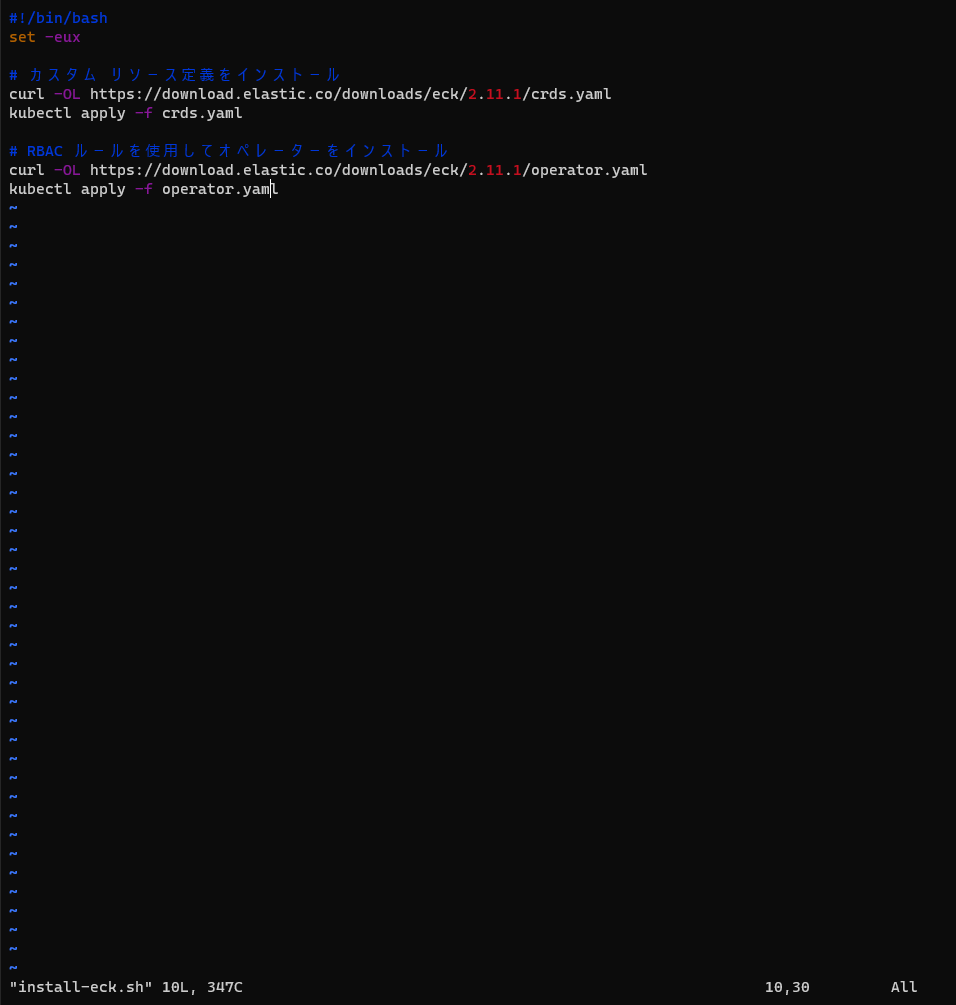Click the kubectl apply -f operator.yaml line
Viewport: 956px width, 1005px height.
coord(140,188)
